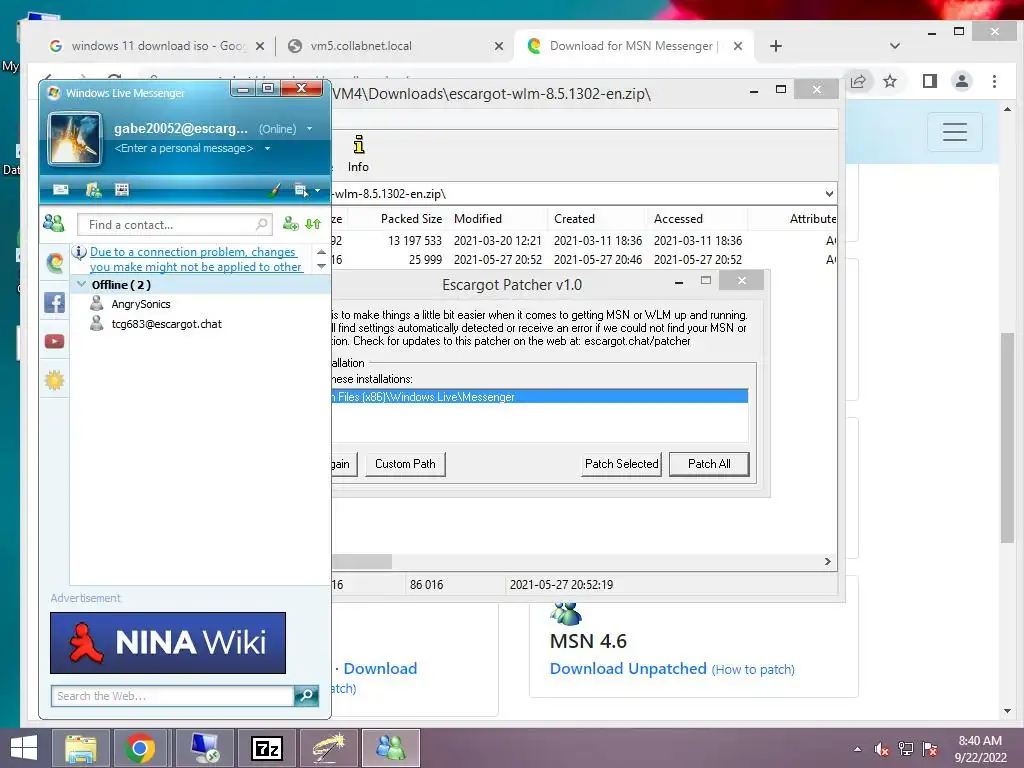This screenshot has width=1024, height=768.
Task: Click the NINA Wiki advertisement banner
Action: tap(168, 643)
